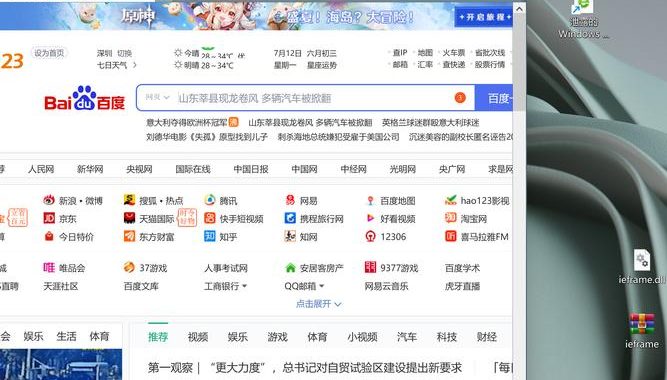The height and width of the screenshot is (380, 667).
Task: Click the 喜马拉雅FM icon
Action: pos(451,236)
